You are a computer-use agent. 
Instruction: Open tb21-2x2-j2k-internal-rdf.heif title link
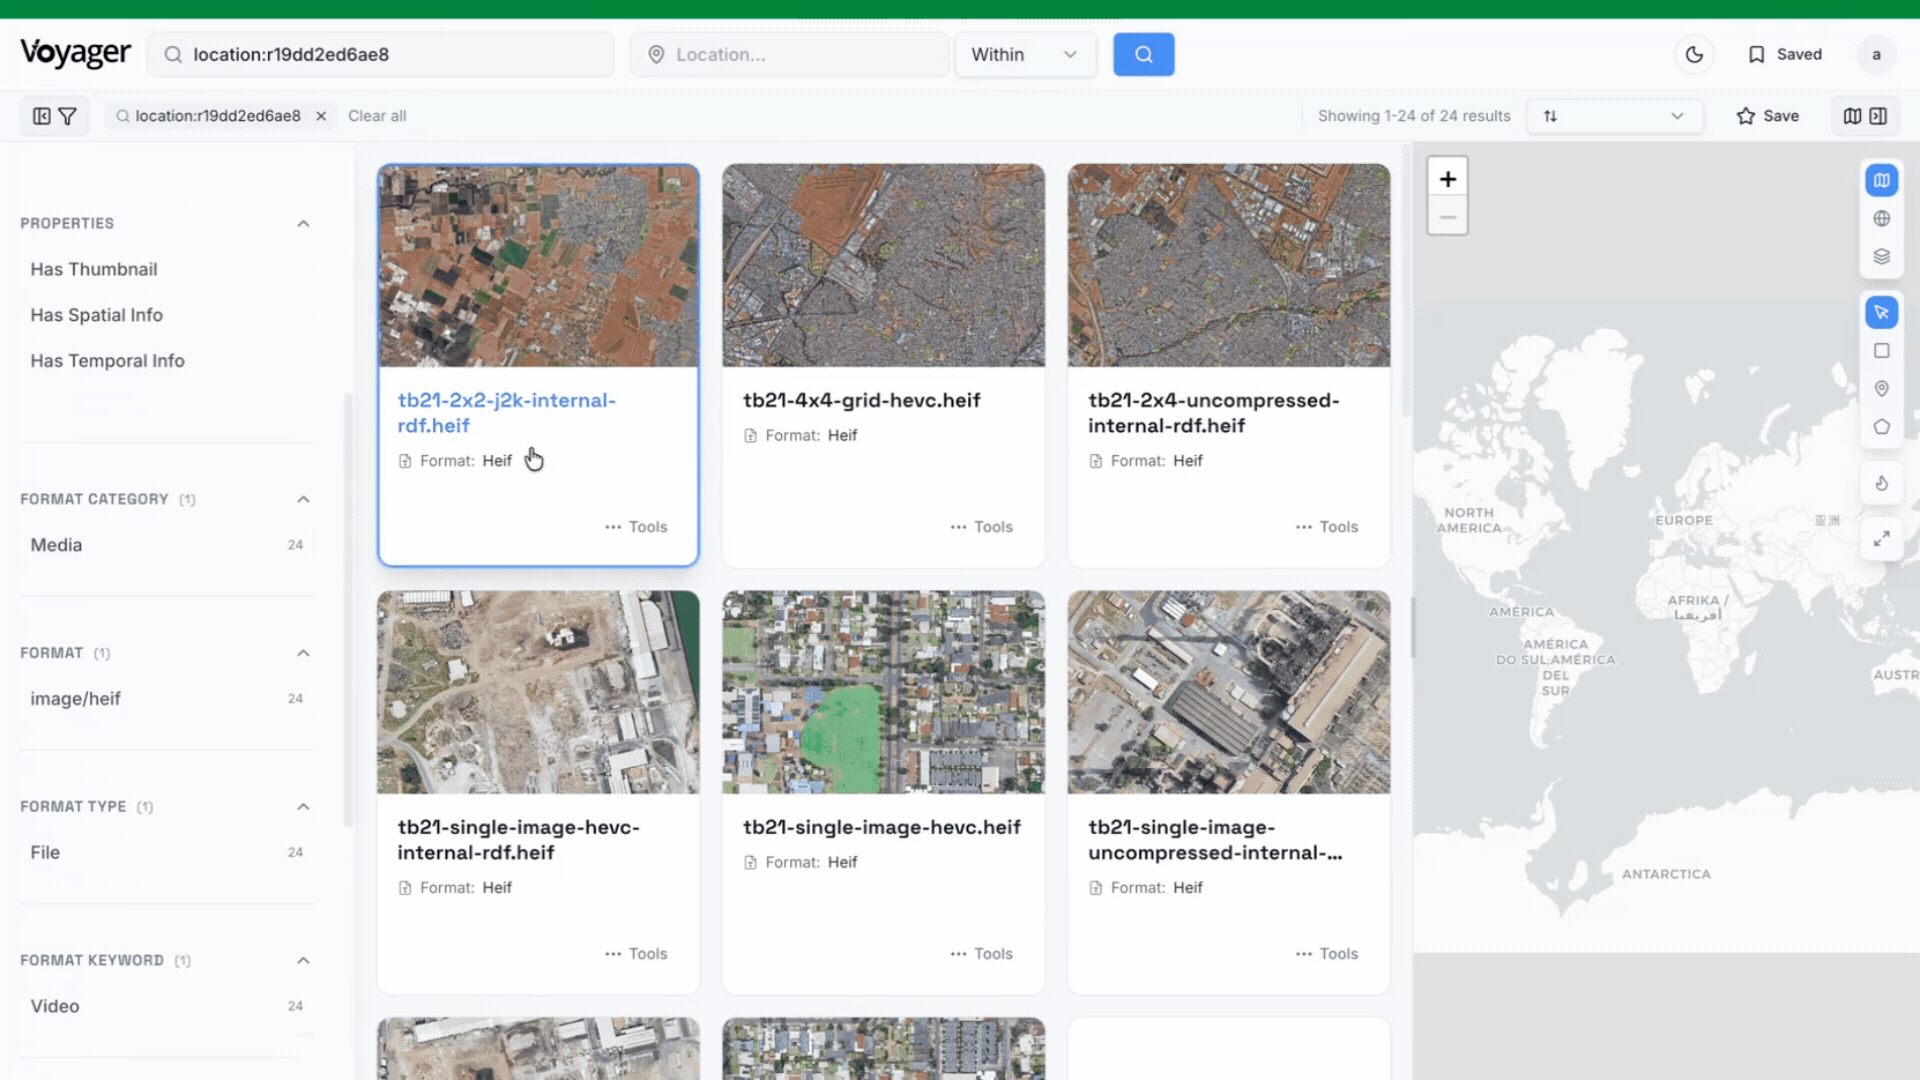tap(507, 413)
